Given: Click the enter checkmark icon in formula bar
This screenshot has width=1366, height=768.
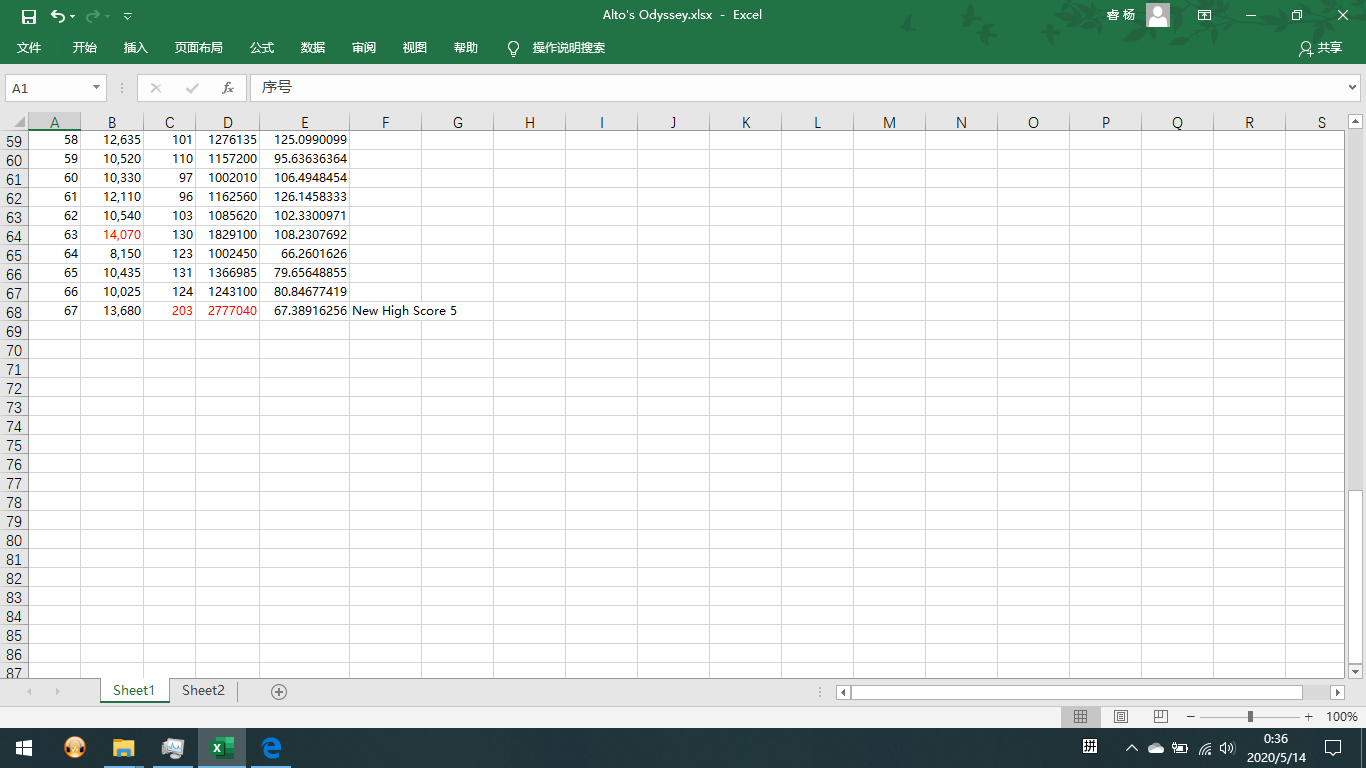Looking at the screenshot, I should (x=192, y=88).
